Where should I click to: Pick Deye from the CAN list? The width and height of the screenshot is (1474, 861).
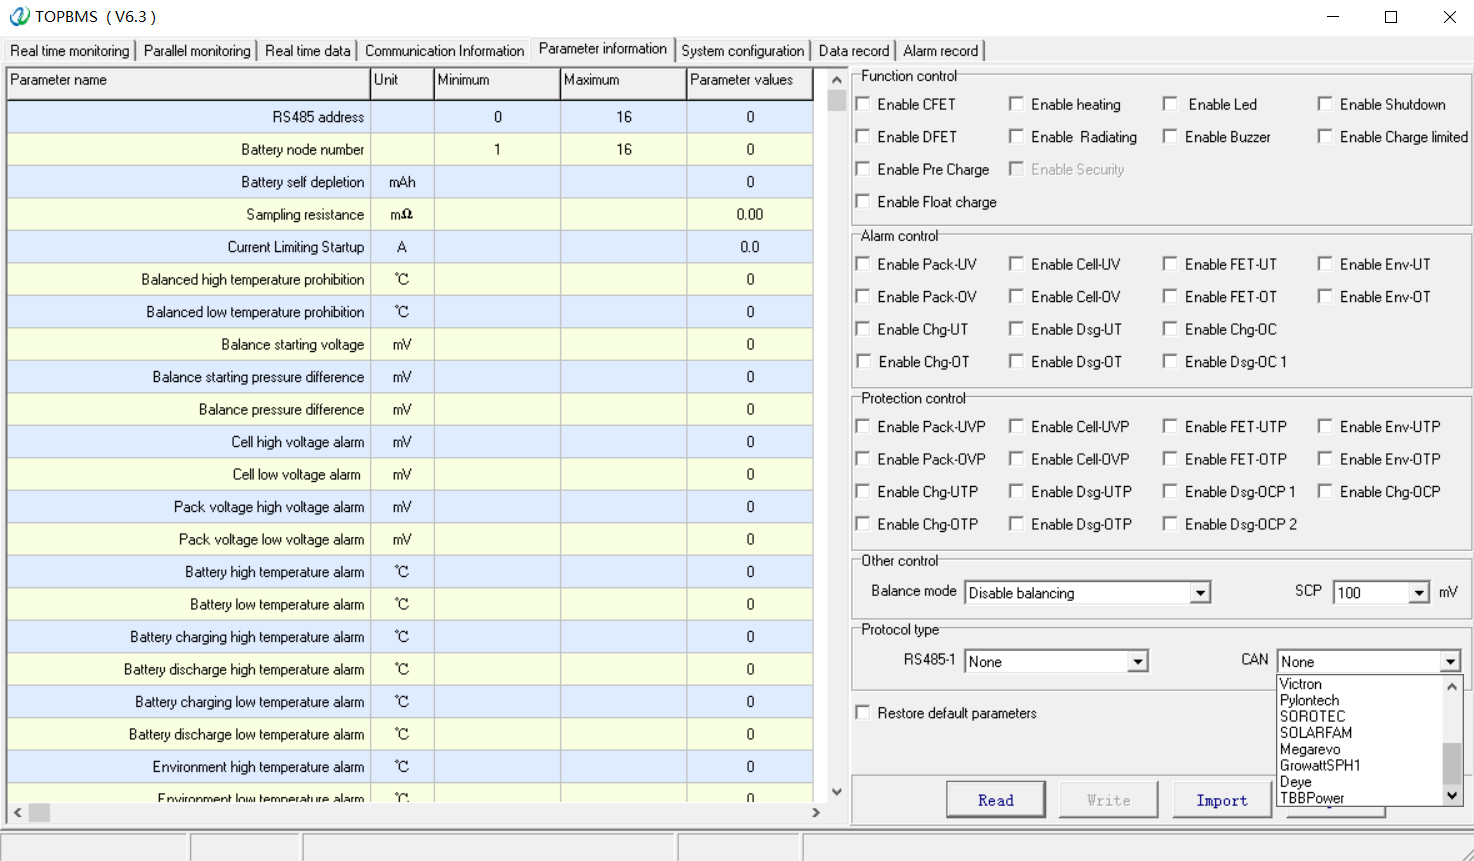pyautogui.click(x=1296, y=782)
